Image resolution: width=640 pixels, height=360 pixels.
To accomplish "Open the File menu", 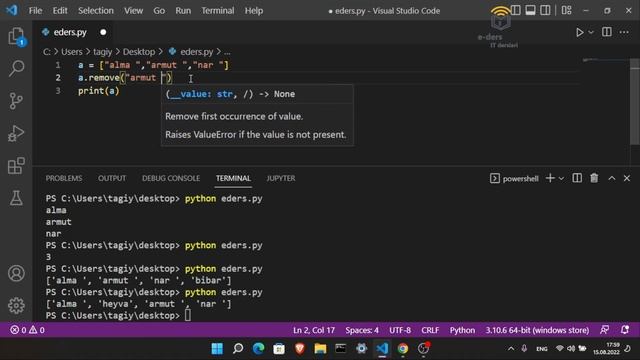I will tap(35, 11).
